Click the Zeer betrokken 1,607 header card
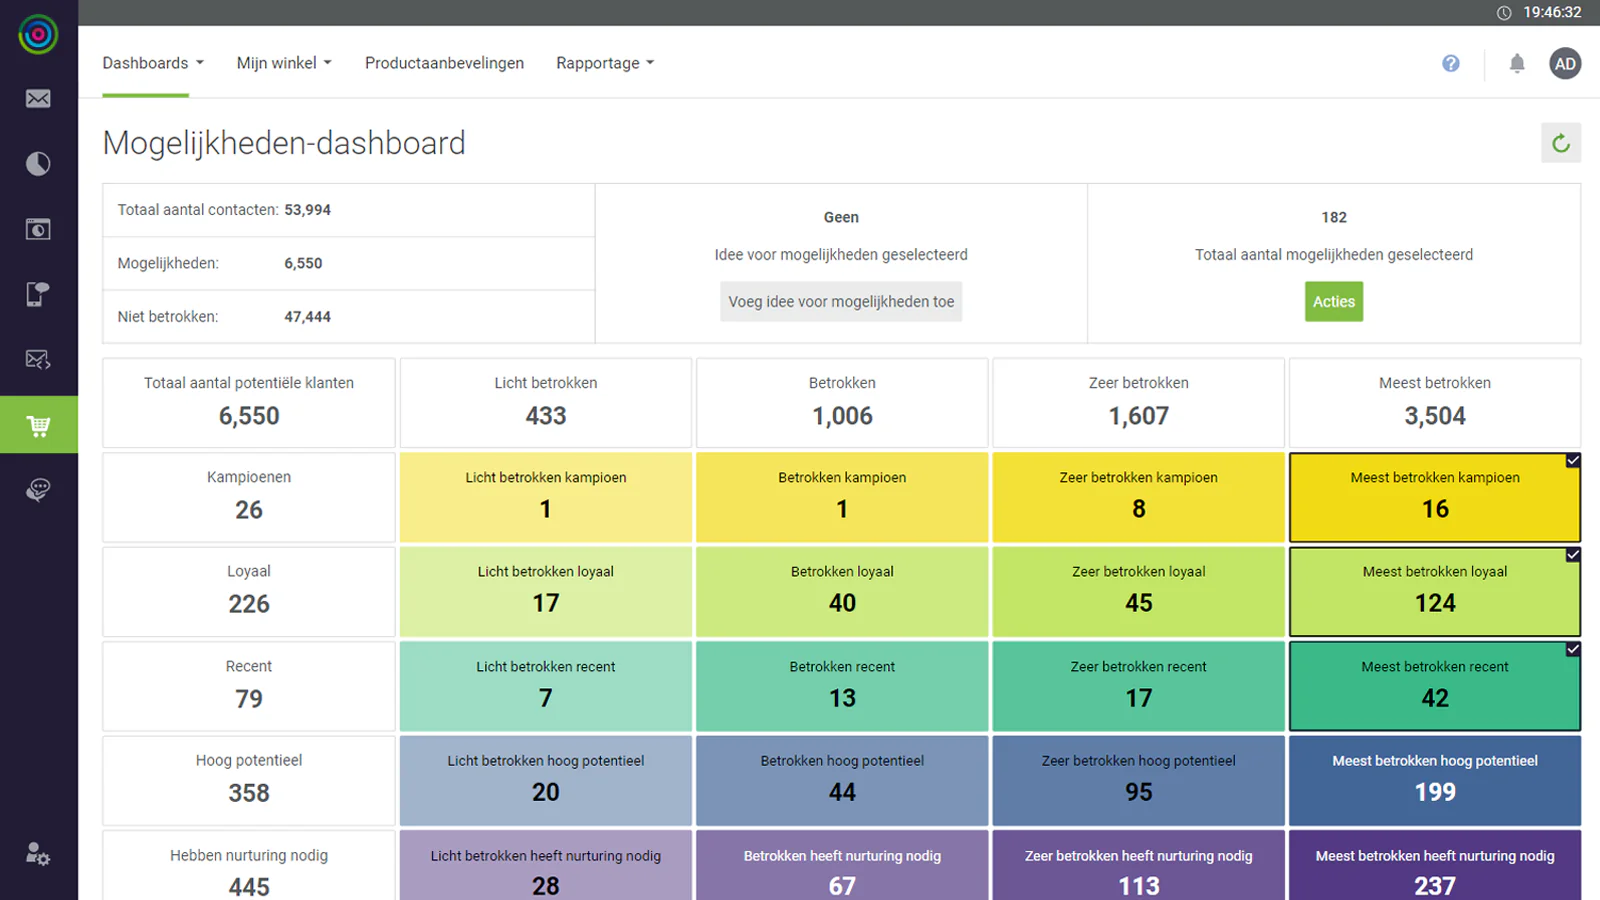Screen dimensions: 1600x900 [x=1139, y=403]
